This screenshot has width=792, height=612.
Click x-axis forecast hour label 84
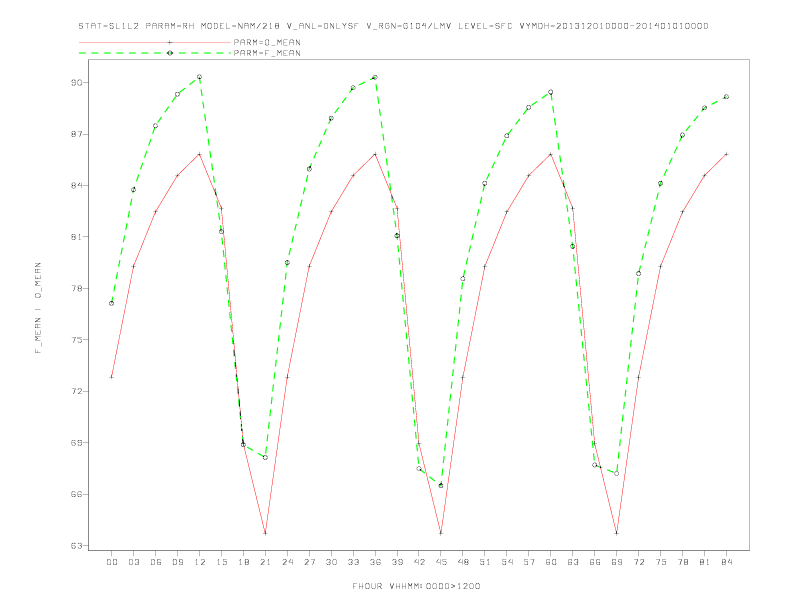point(727,562)
